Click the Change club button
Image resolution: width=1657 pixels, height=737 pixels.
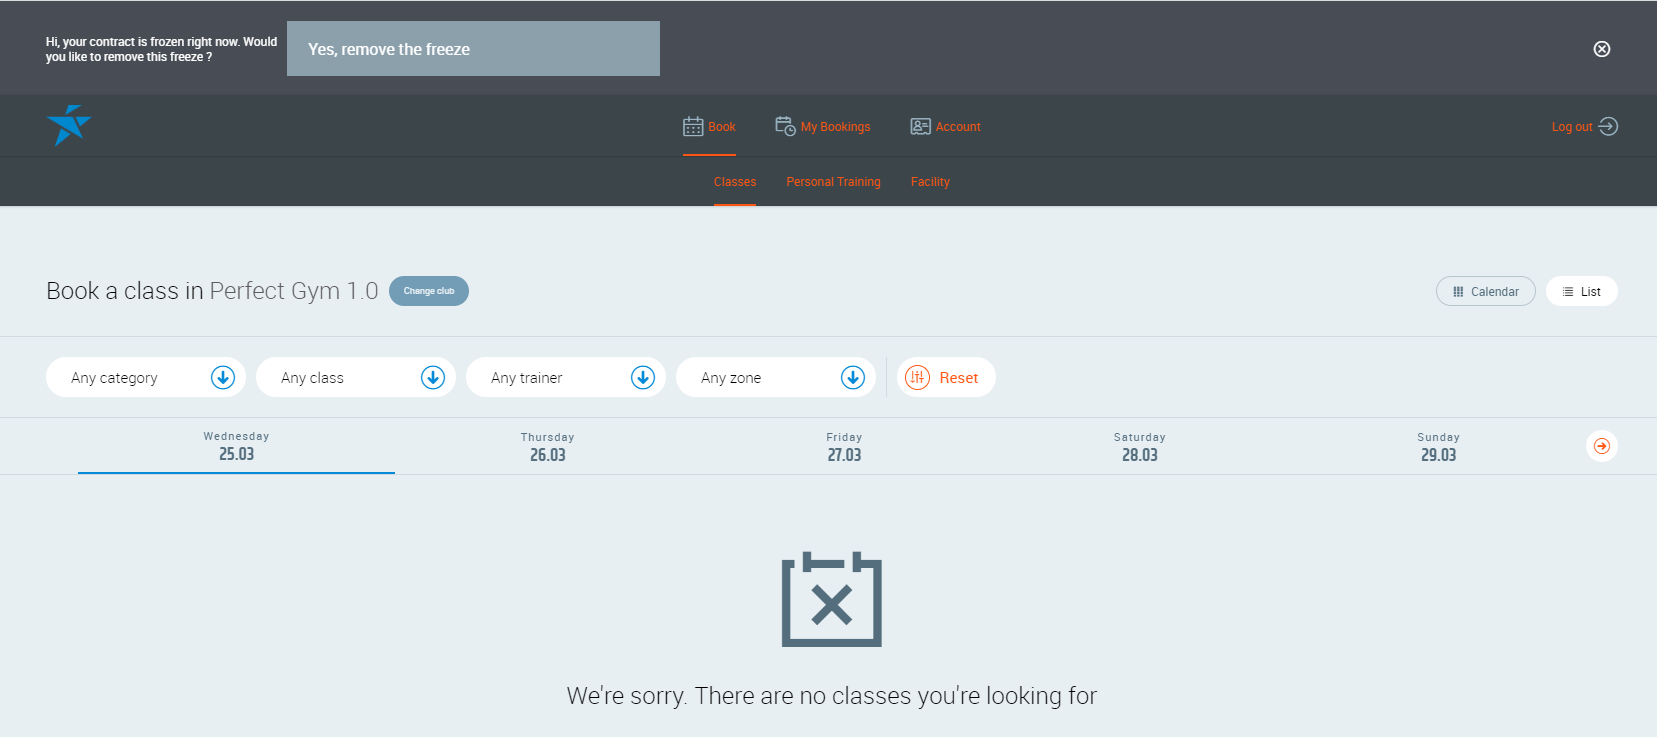click(428, 291)
